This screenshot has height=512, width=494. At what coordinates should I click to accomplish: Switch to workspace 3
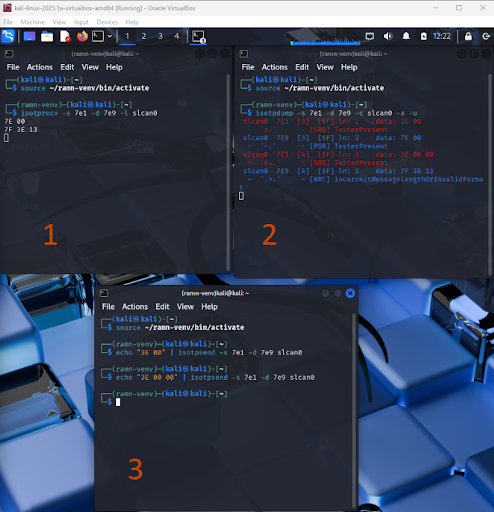(x=160, y=36)
